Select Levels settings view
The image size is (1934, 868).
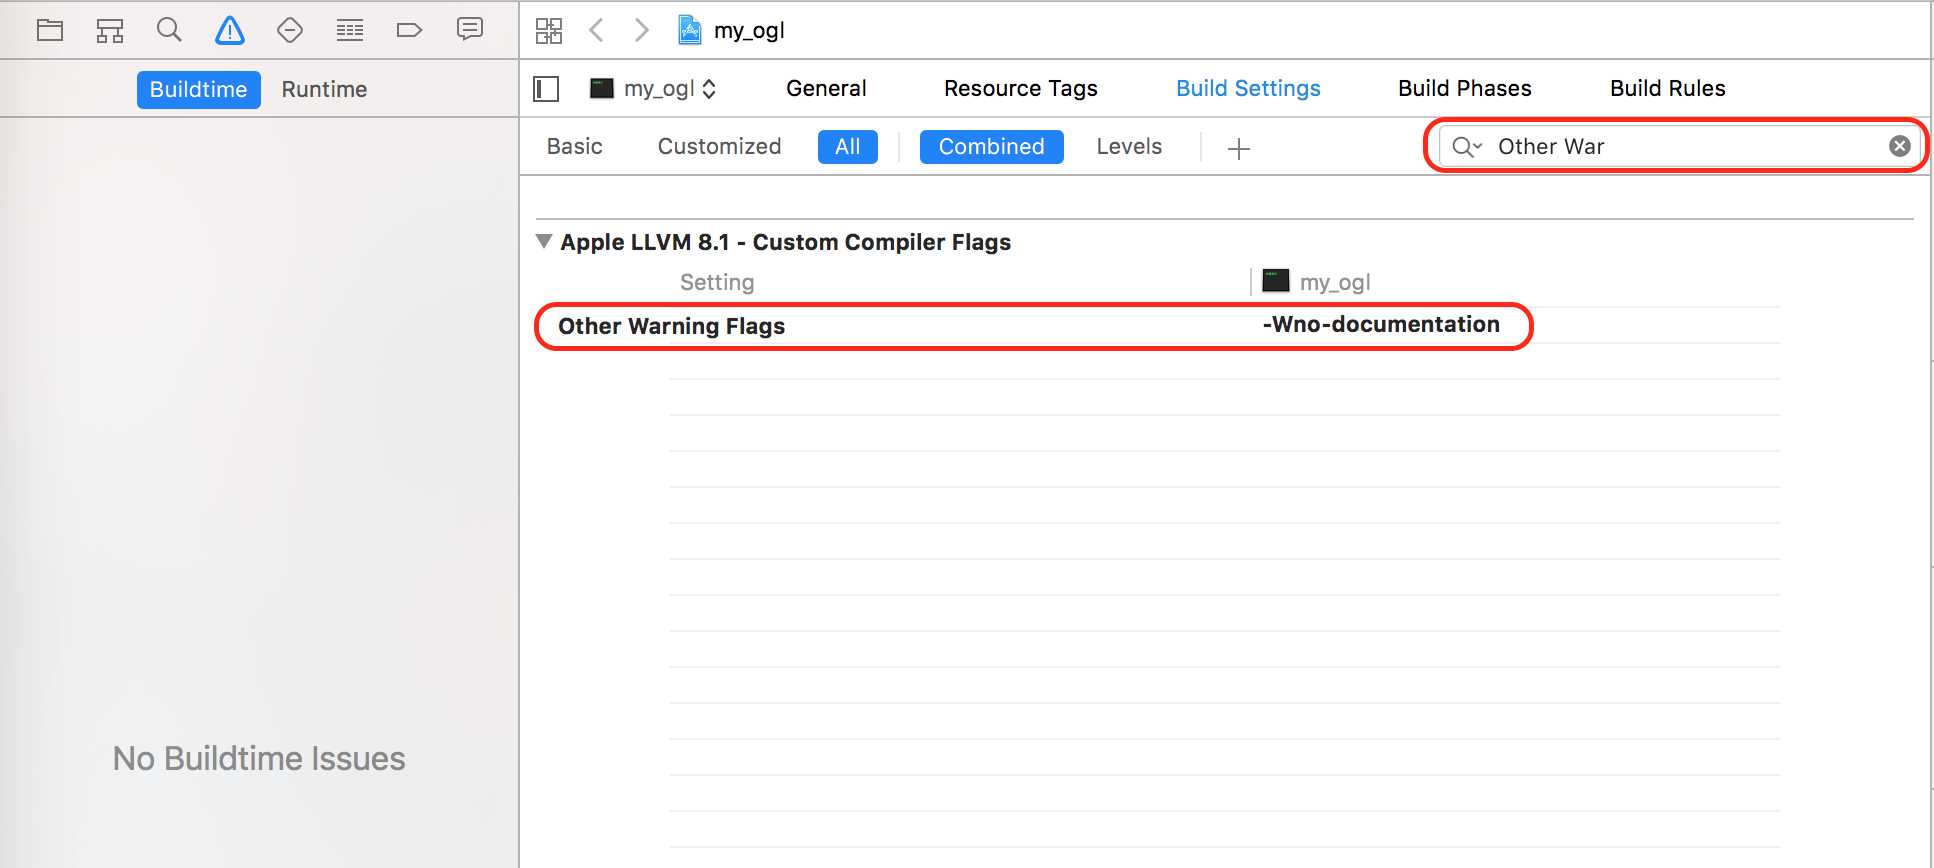click(1129, 147)
